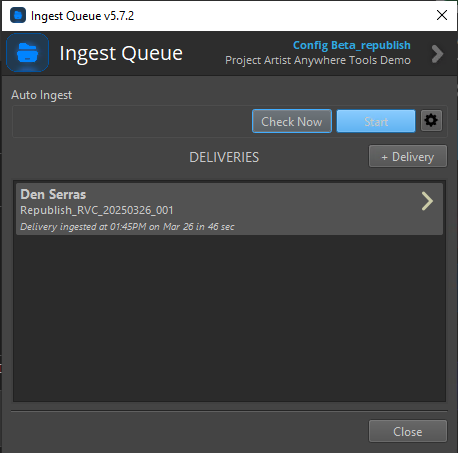
Task: Click the DELIVERIES section heading
Action: coord(224,157)
